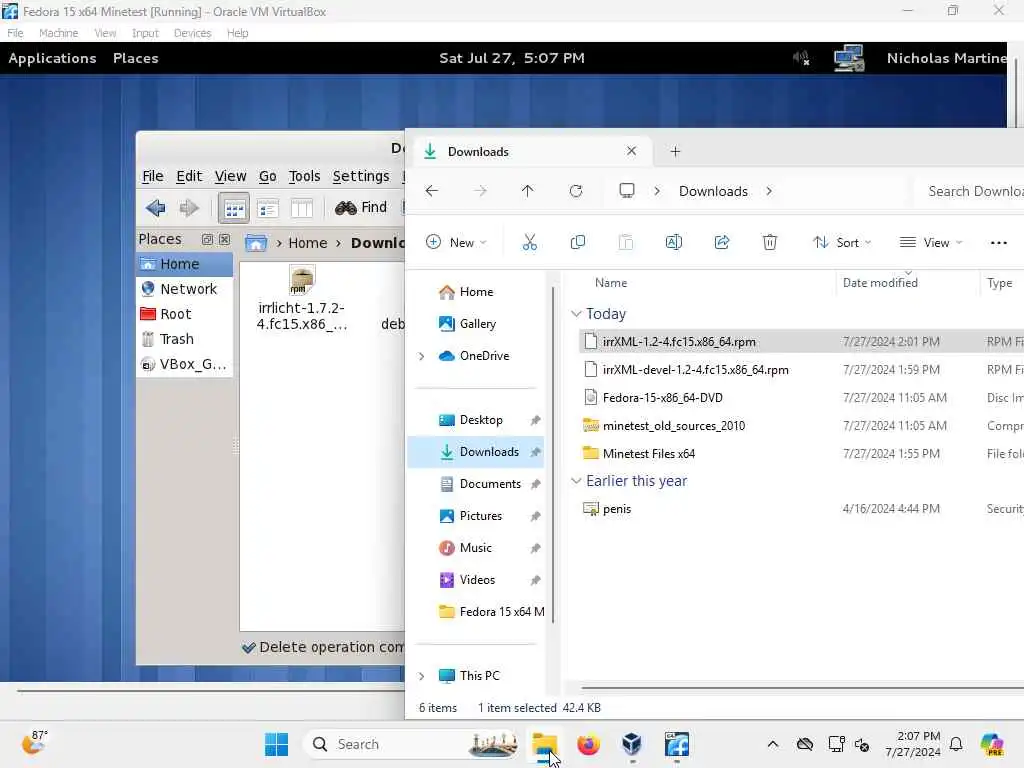This screenshot has width=1024, height=768.
Task: Open Go menu in Fedora file manager
Action: pos(267,176)
